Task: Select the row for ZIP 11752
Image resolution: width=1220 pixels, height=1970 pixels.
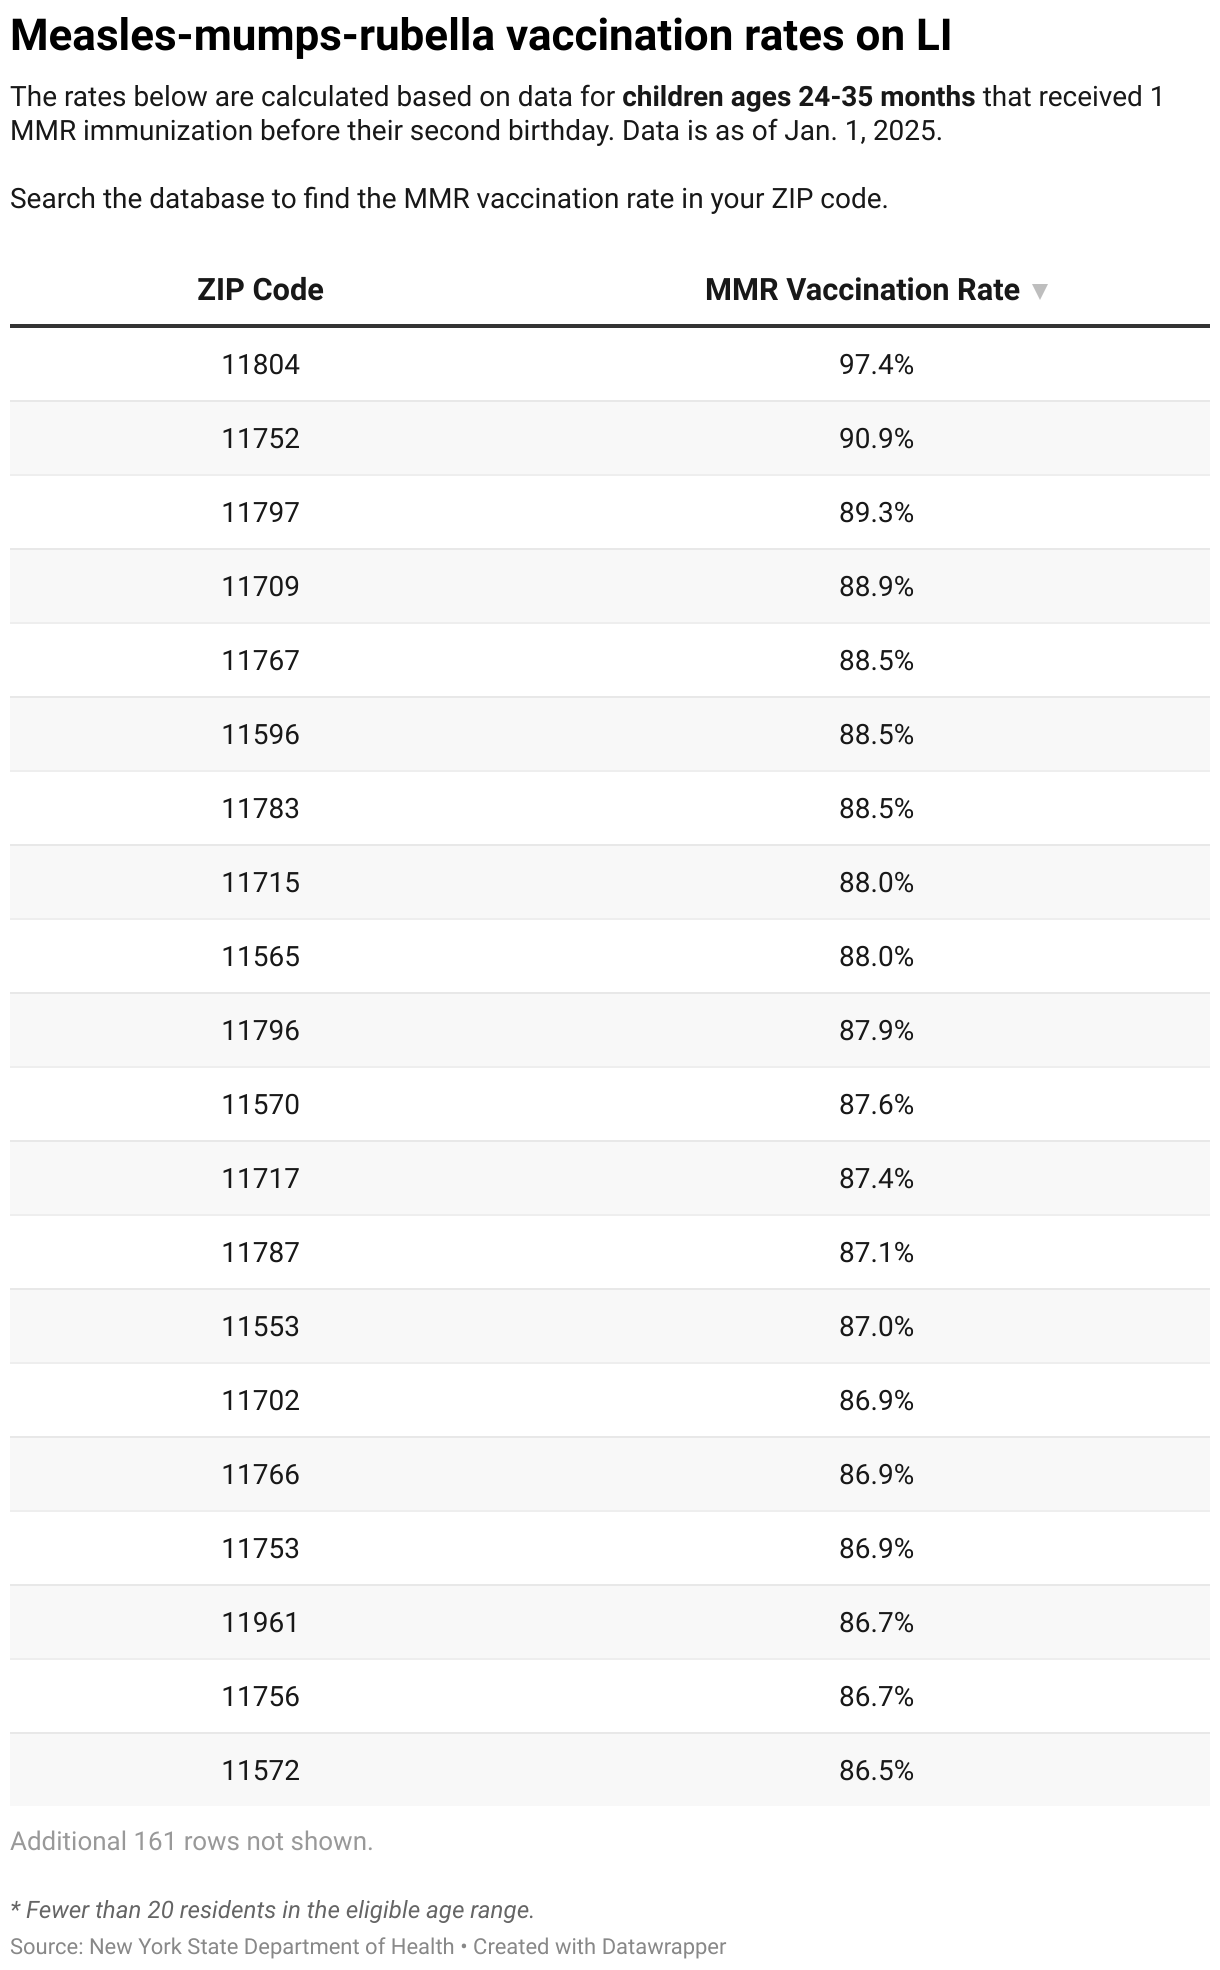Action: pos(610,439)
